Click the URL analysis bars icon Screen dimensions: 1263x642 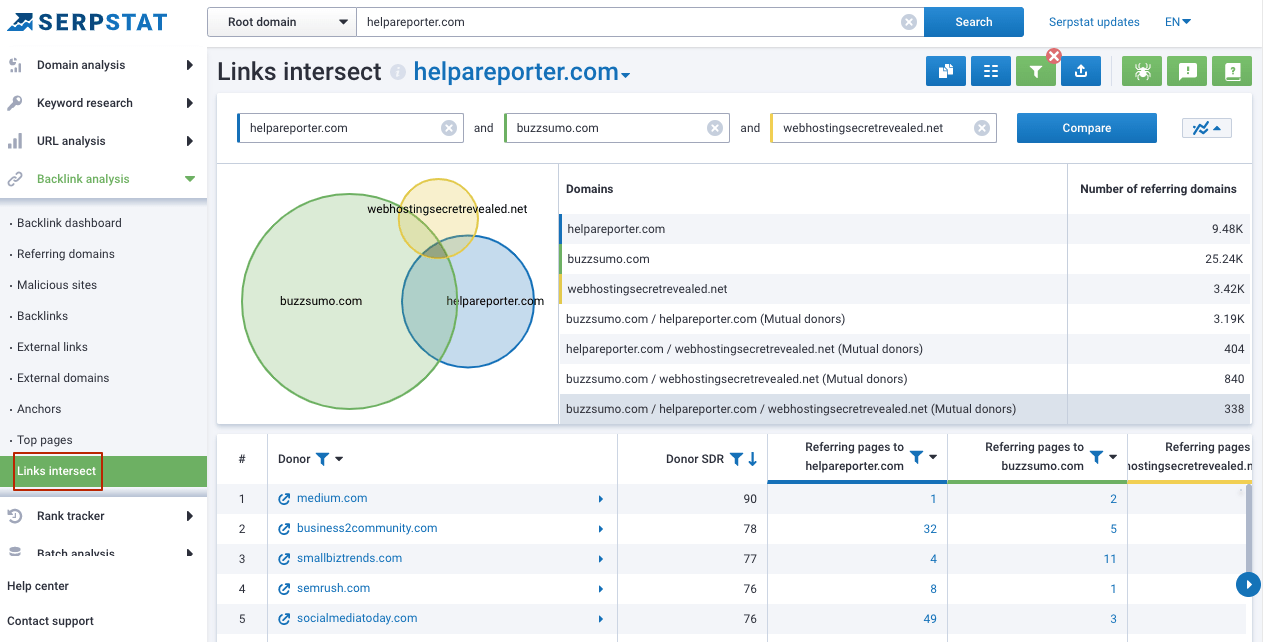pyautogui.click(x=15, y=141)
